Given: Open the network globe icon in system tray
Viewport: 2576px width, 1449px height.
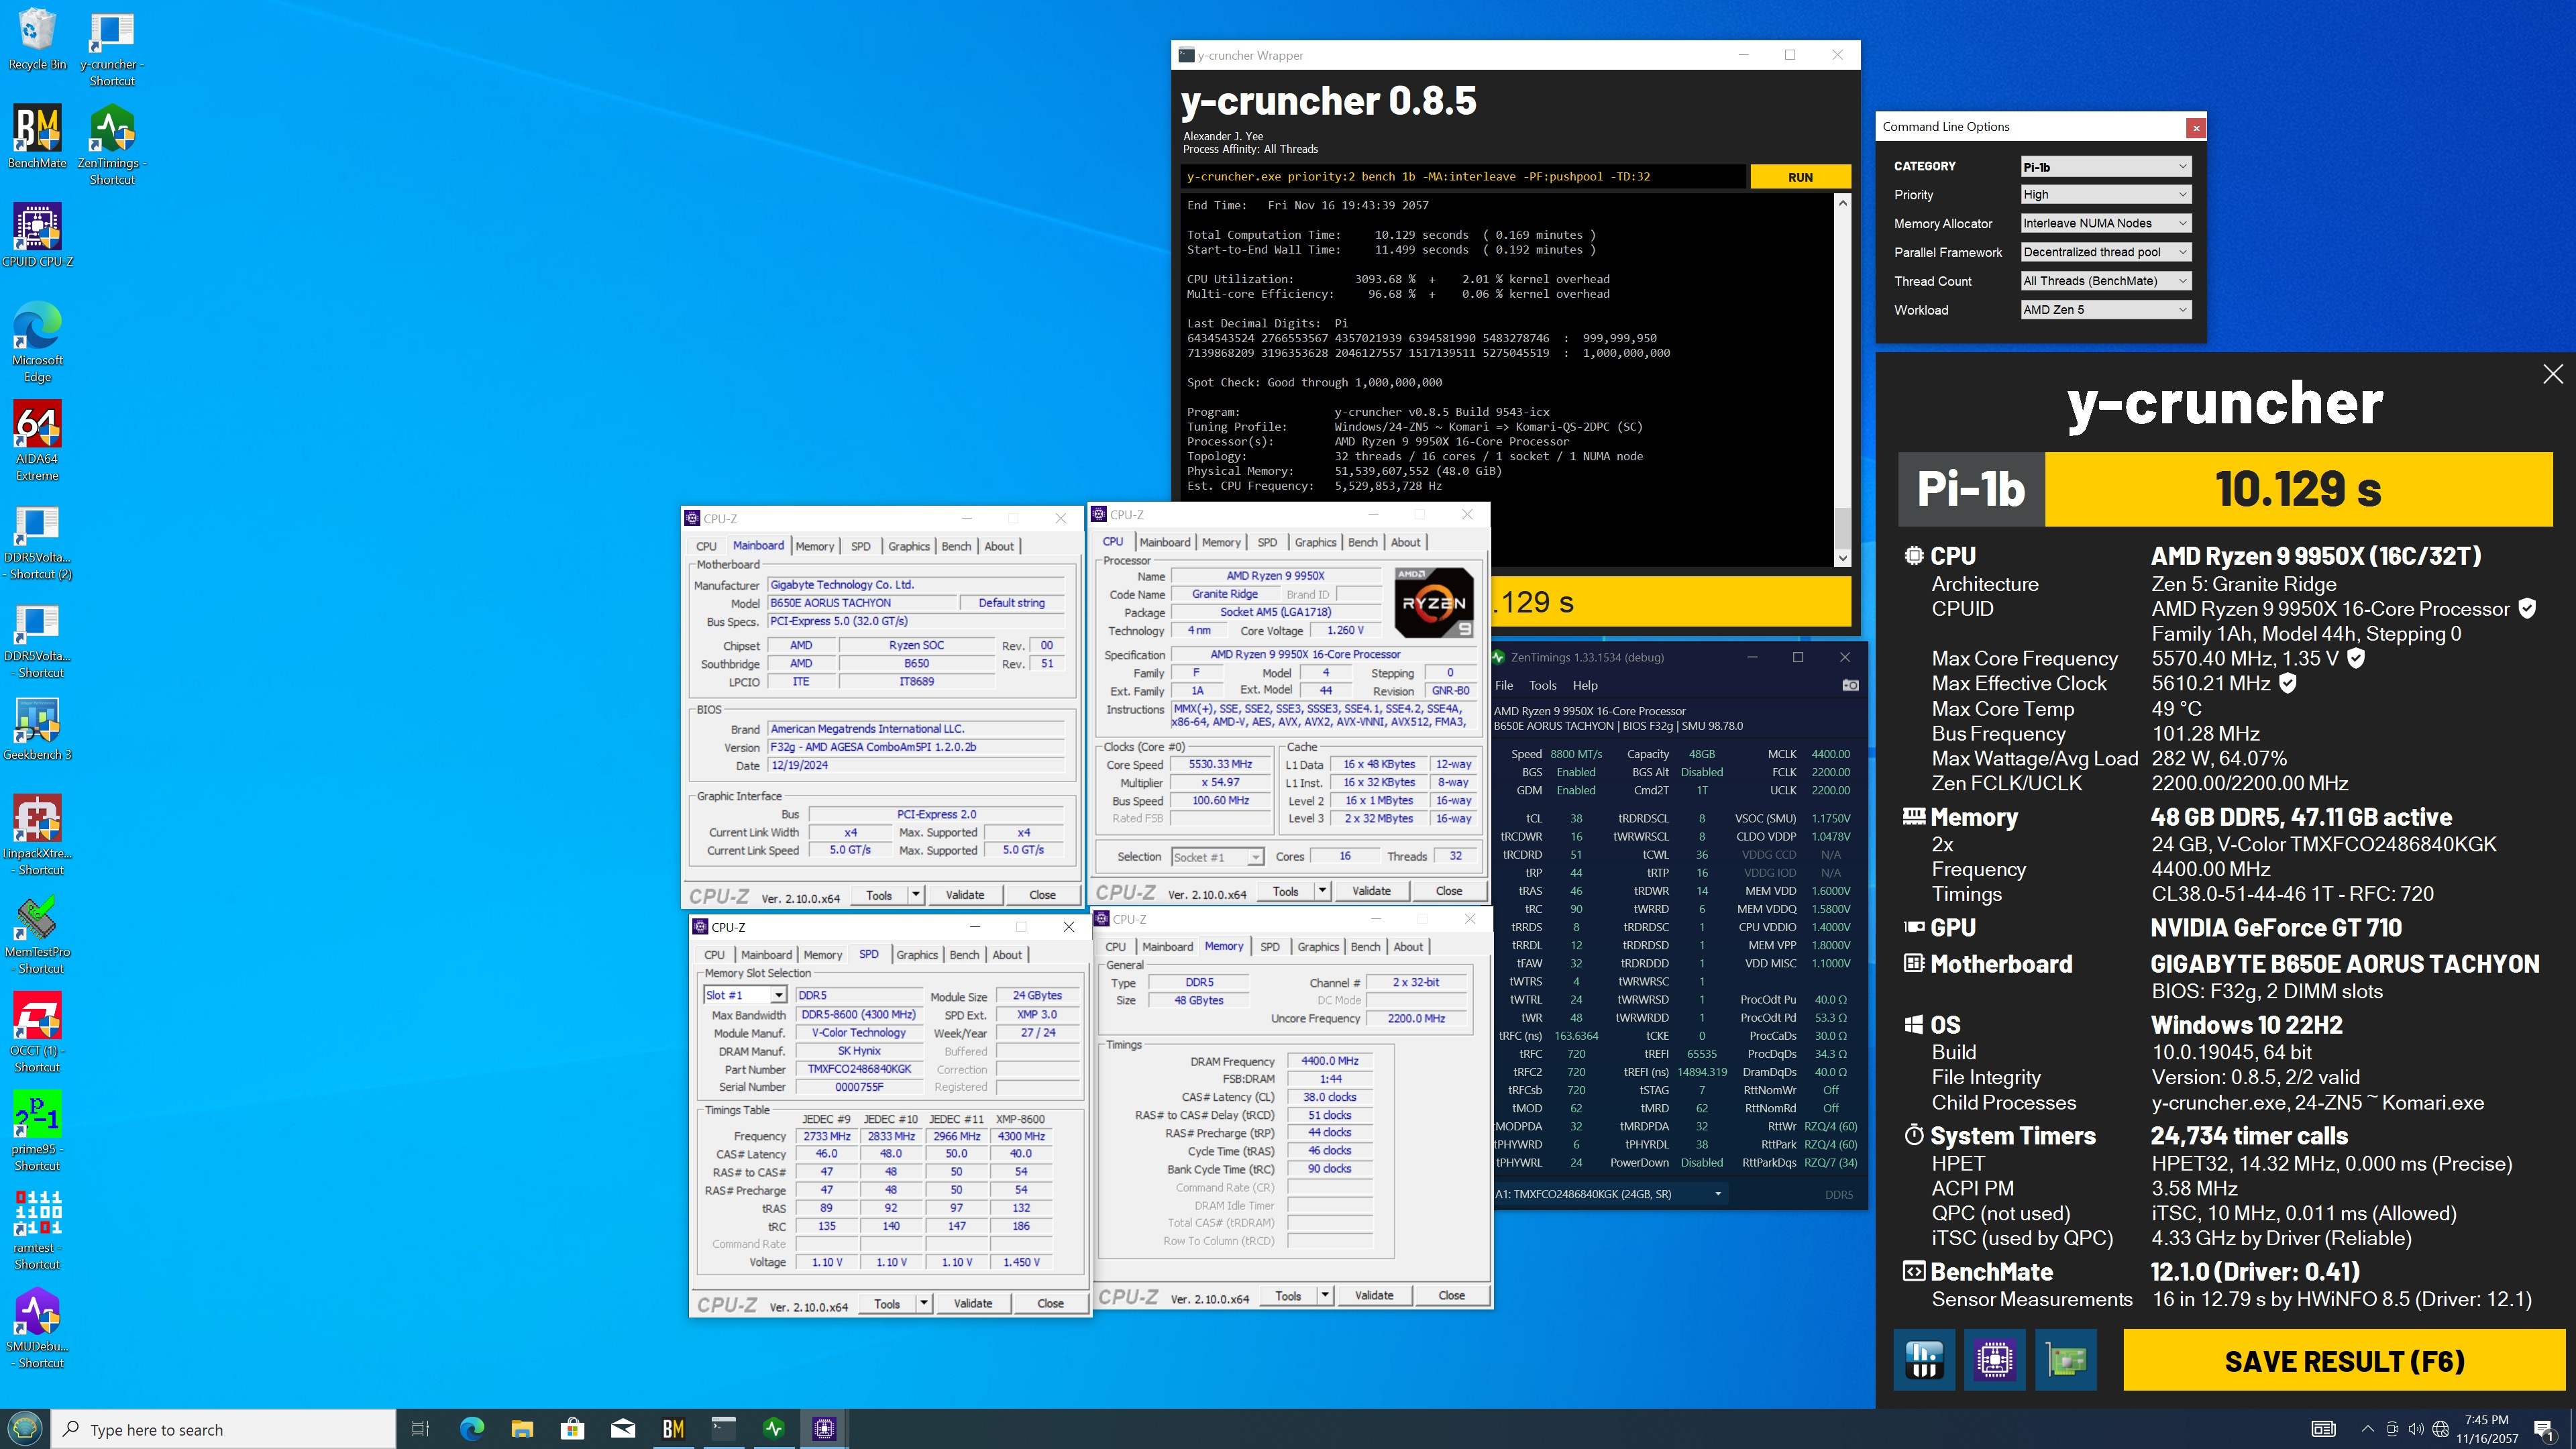Looking at the screenshot, I should 2441,1429.
